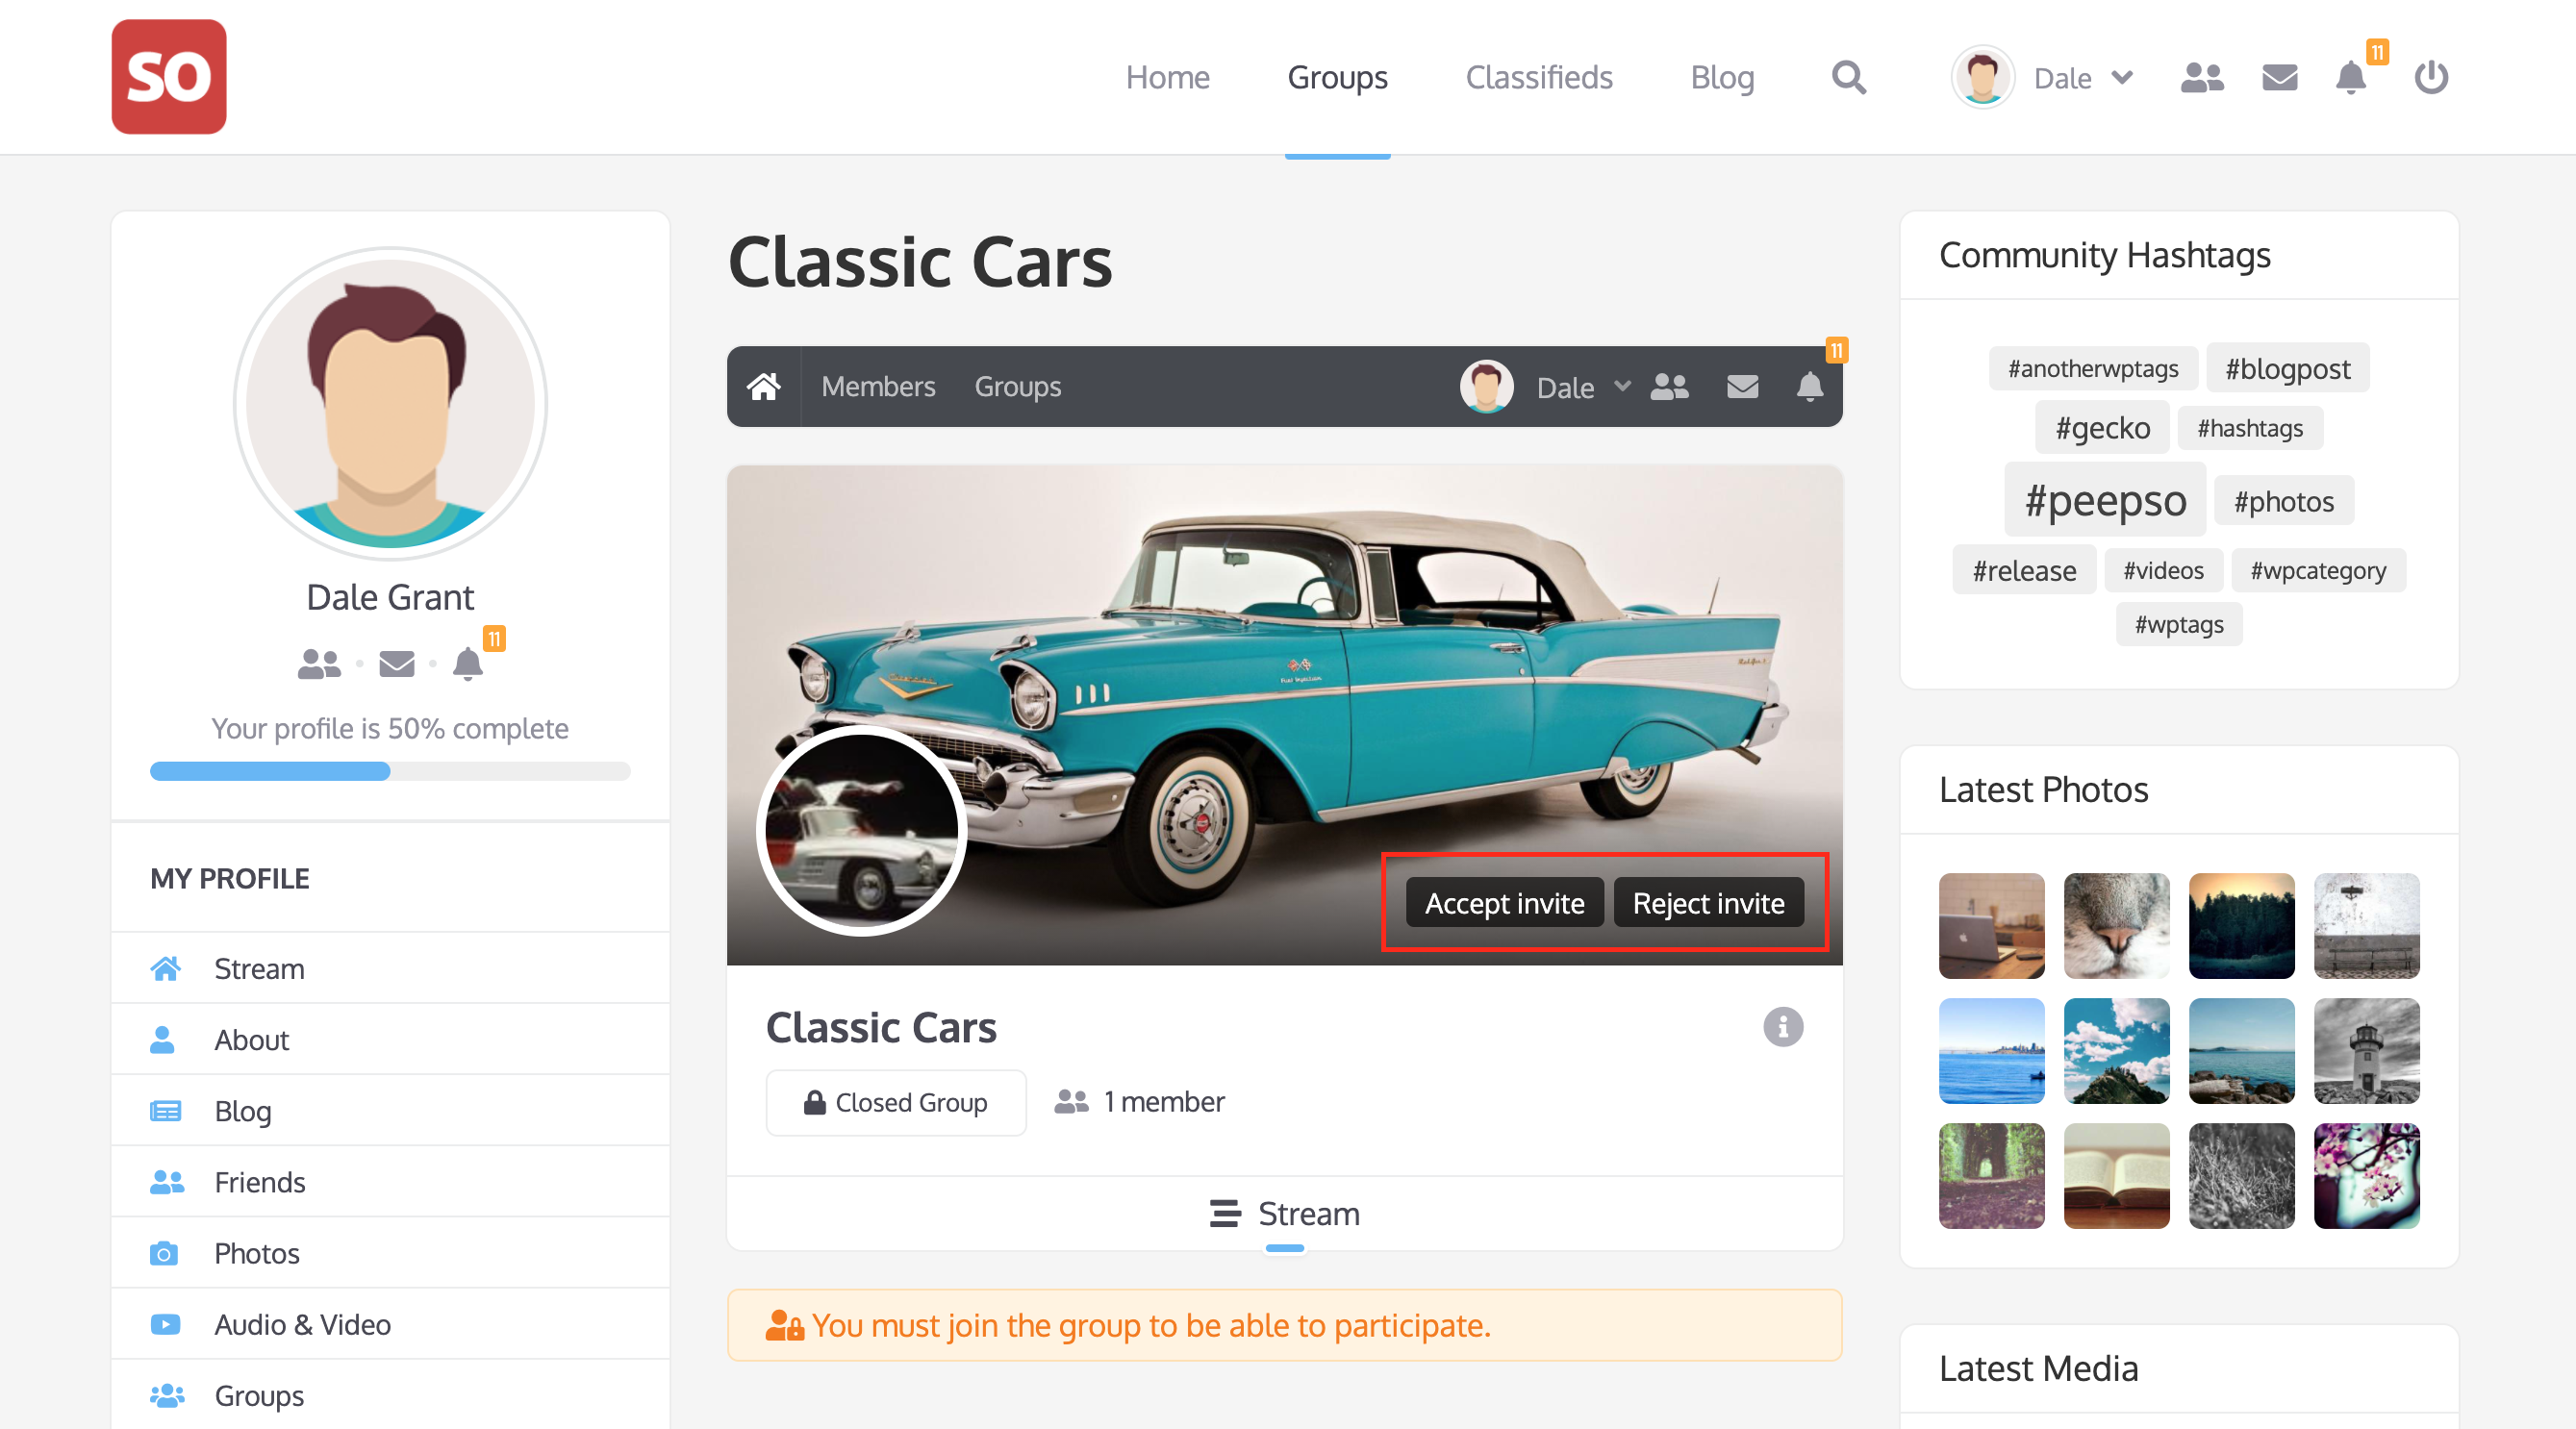Image resolution: width=2576 pixels, height=1429 pixels.
Task: Click the #peepso hashtag
Action: tap(2105, 499)
